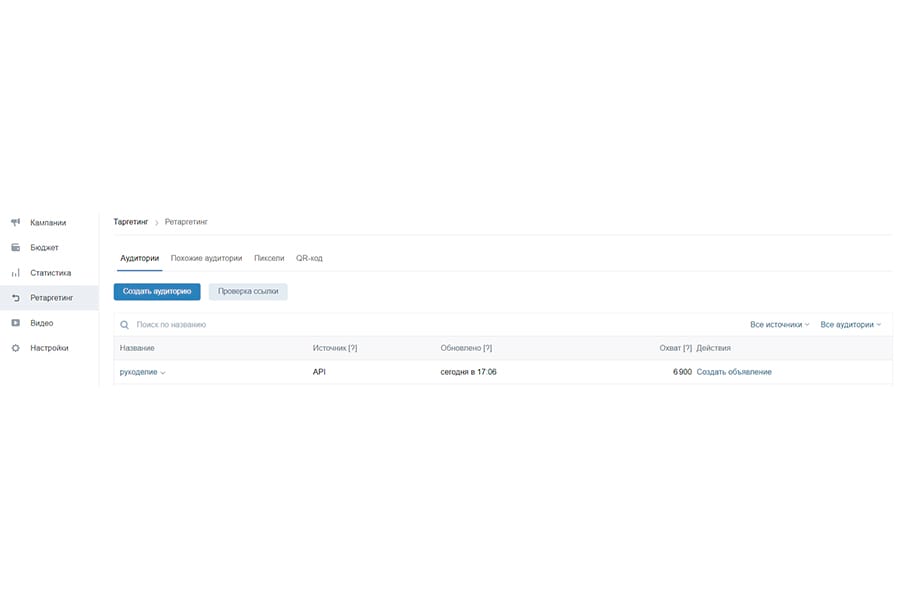This screenshot has height=600, width=900.
Task: Switch to the QR-код tab
Action: (x=309, y=258)
